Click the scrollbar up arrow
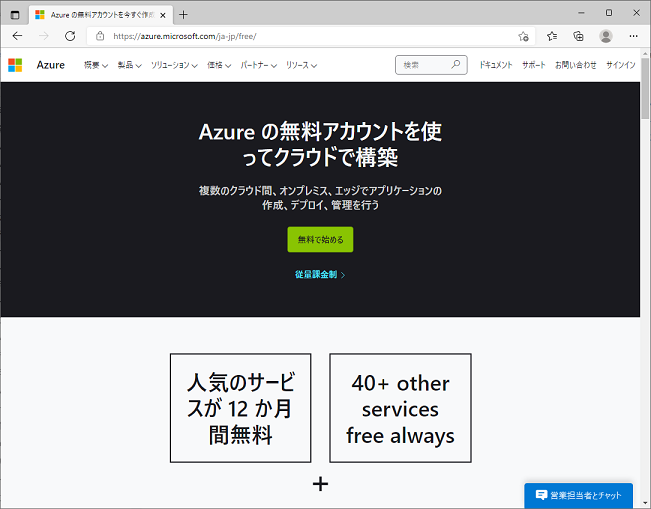The width and height of the screenshot is (651, 509). coord(645,53)
